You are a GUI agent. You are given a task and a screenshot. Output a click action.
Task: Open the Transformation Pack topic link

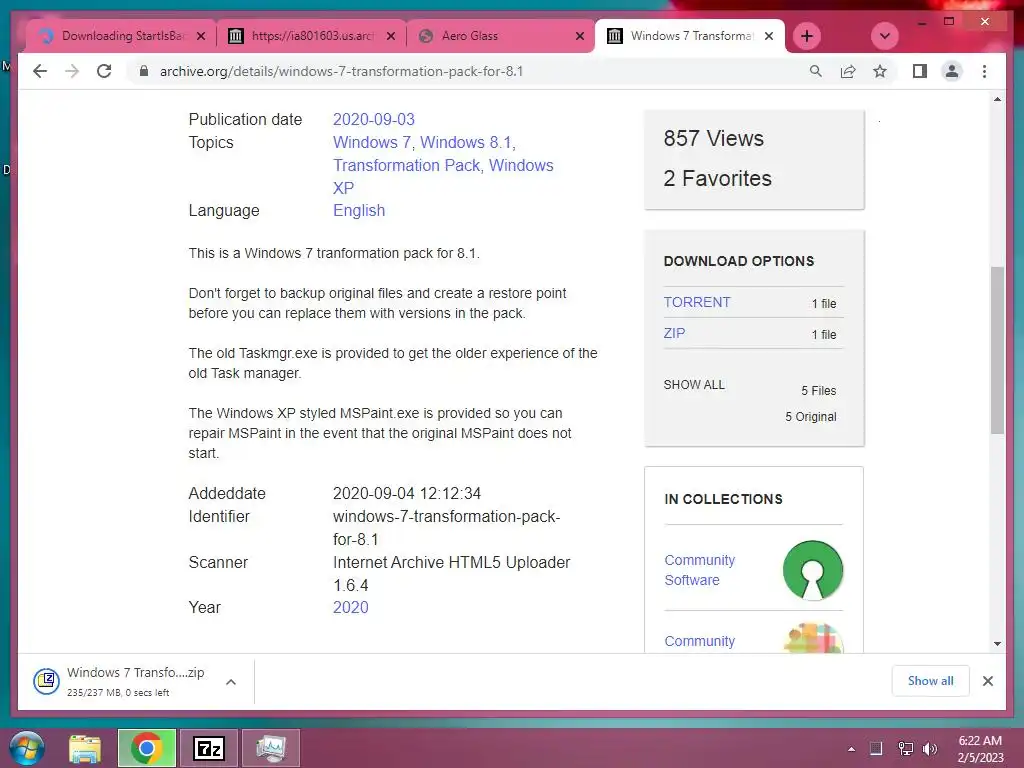pos(406,165)
